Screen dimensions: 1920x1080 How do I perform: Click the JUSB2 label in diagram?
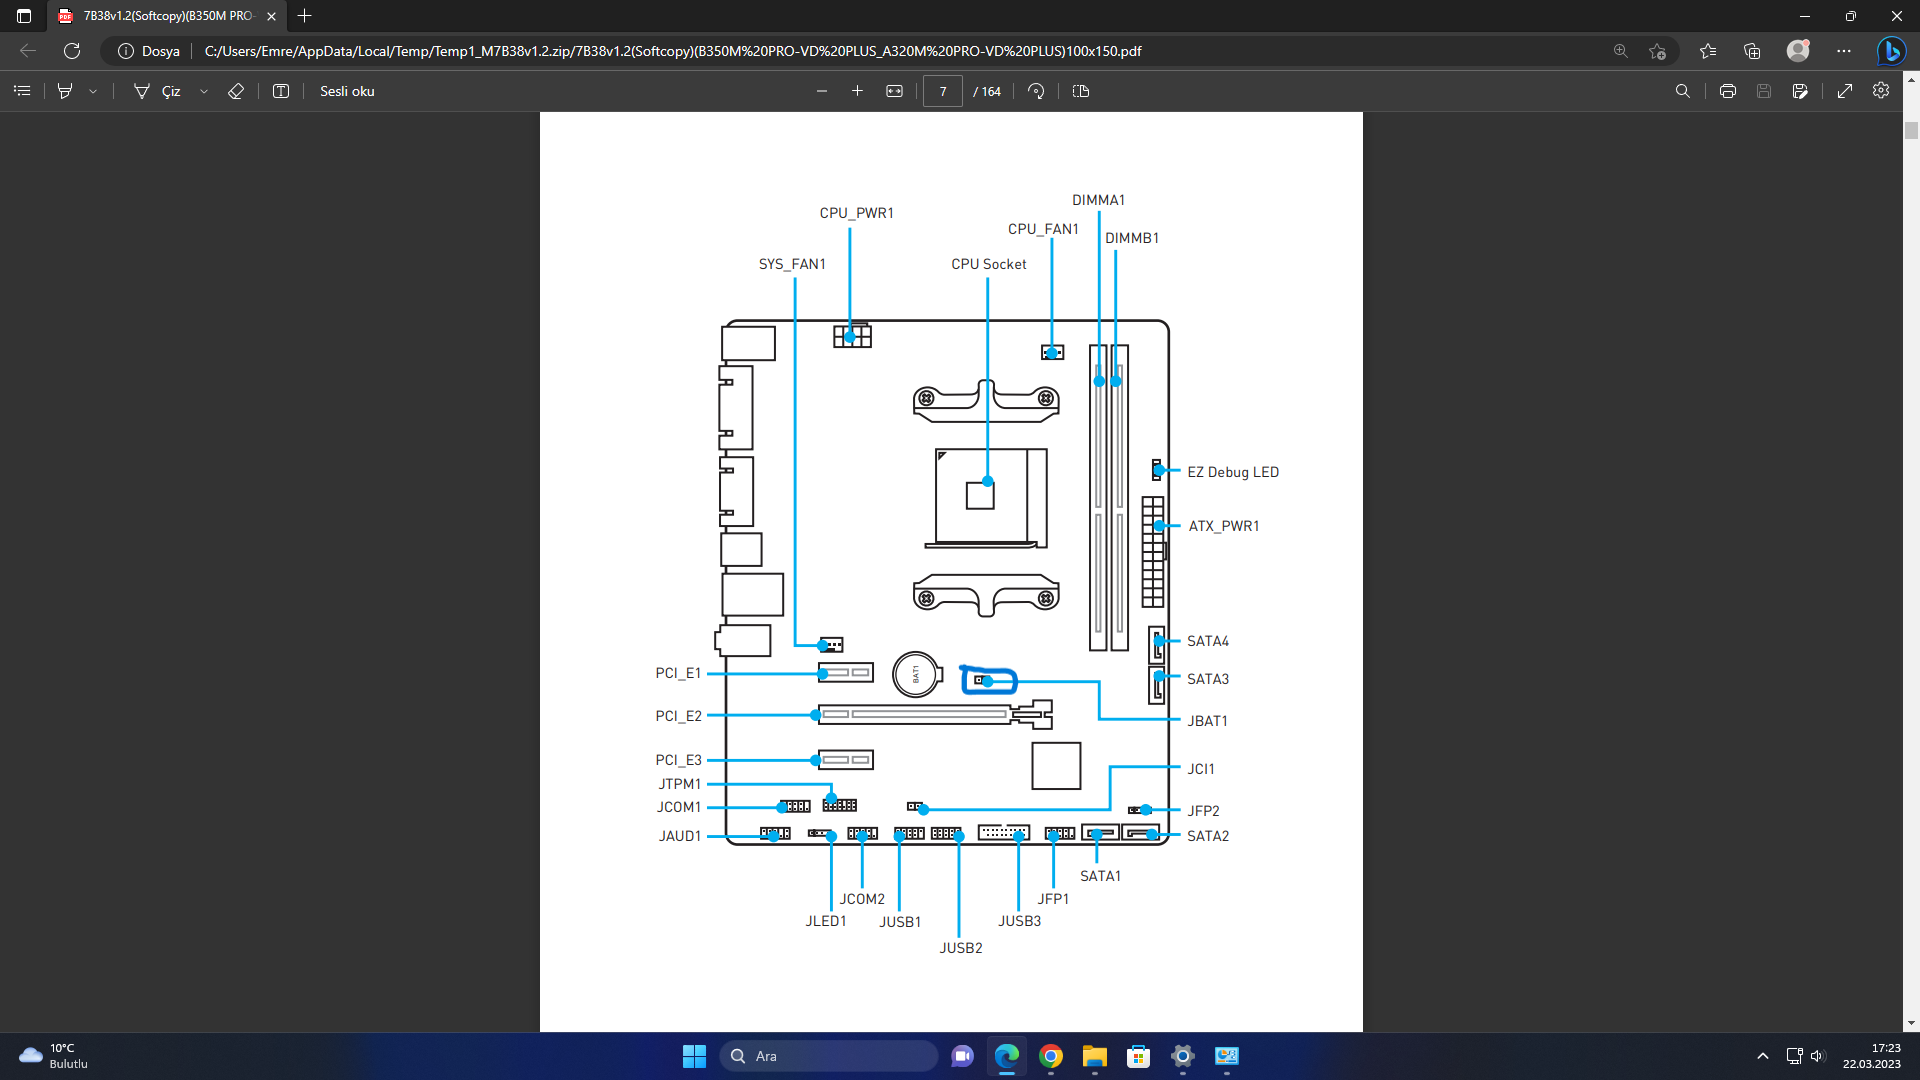961,948
